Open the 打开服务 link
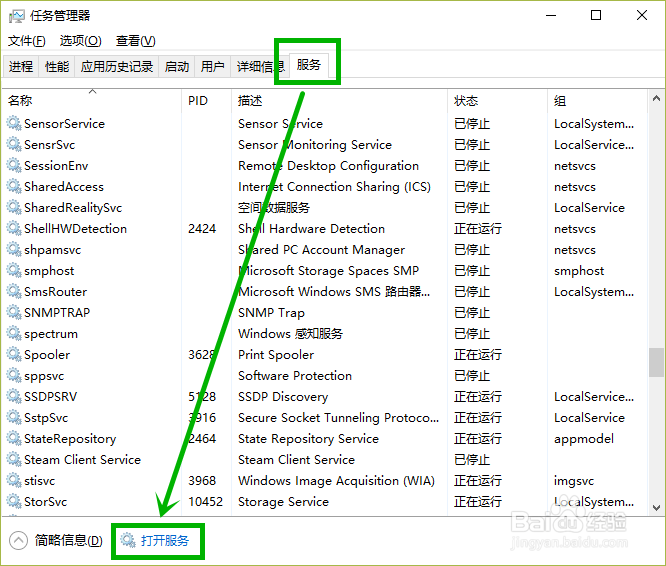This screenshot has height=566, width=666. [x=165, y=541]
